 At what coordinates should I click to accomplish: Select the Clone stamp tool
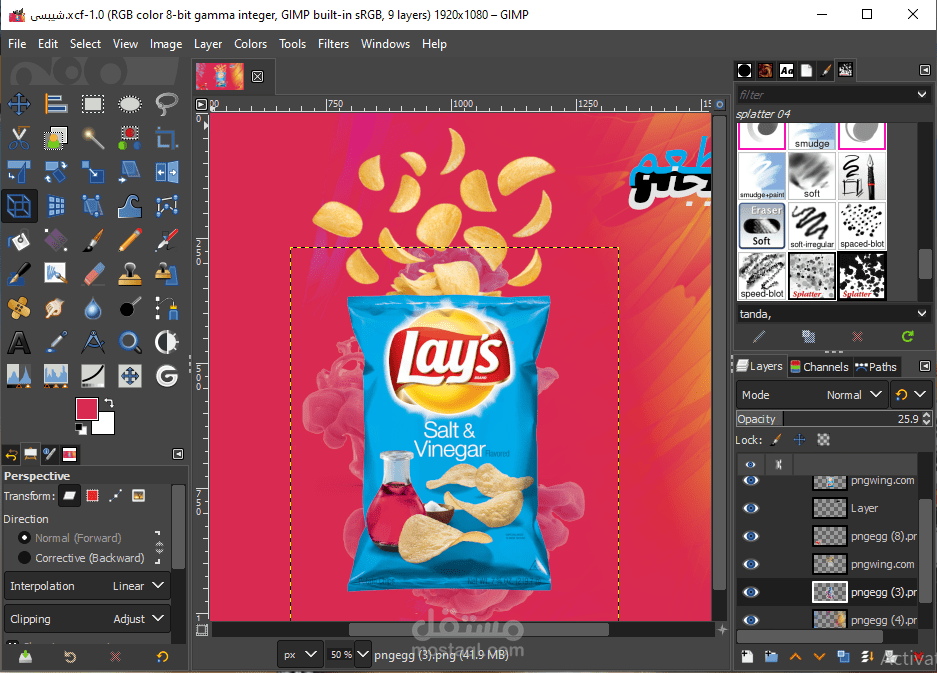point(130,274)
